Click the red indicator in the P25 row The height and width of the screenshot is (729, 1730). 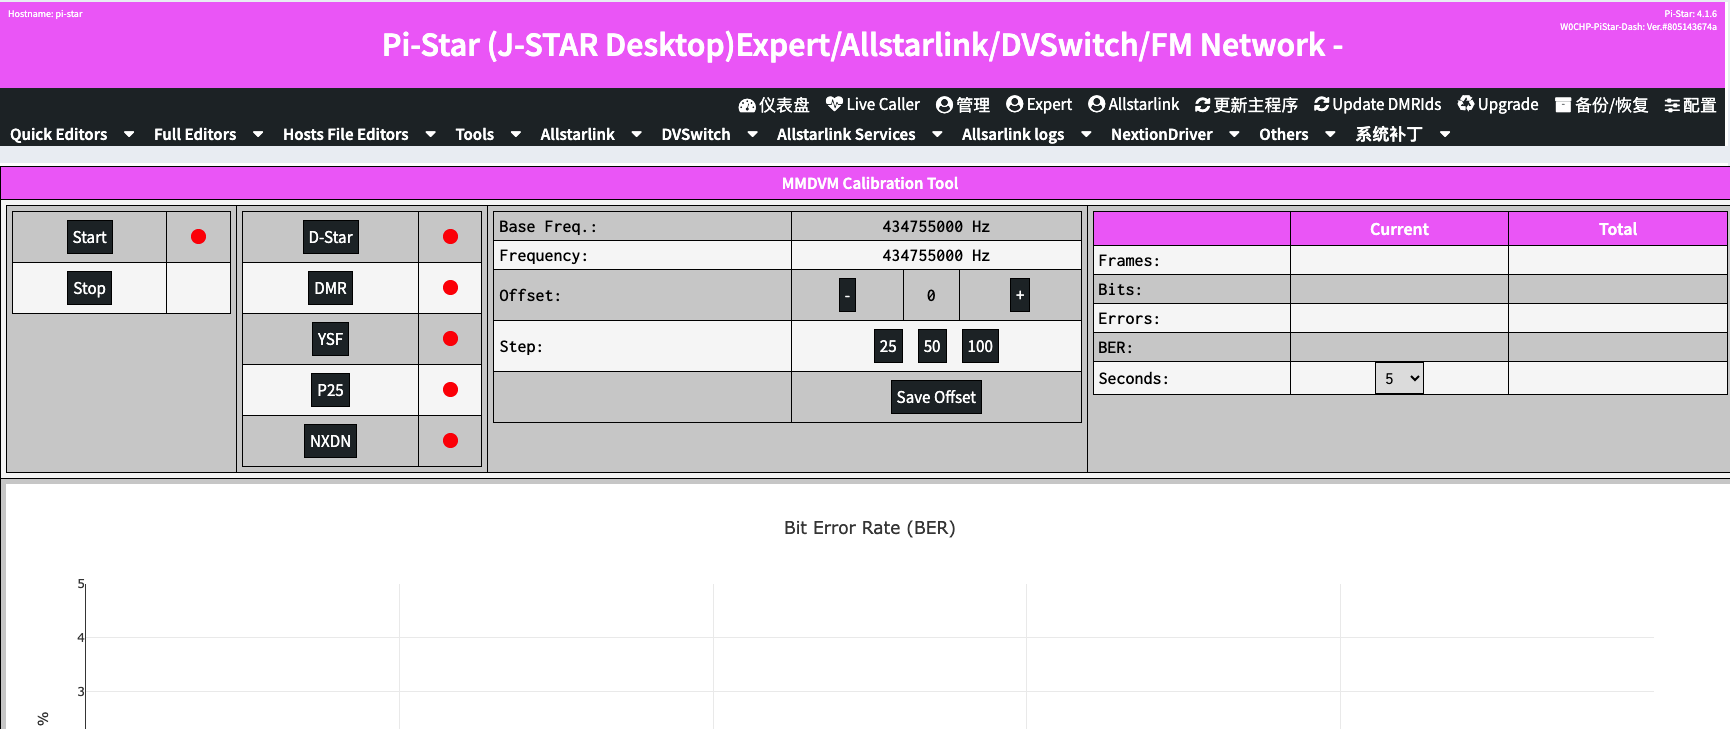(x=450, y=390)
